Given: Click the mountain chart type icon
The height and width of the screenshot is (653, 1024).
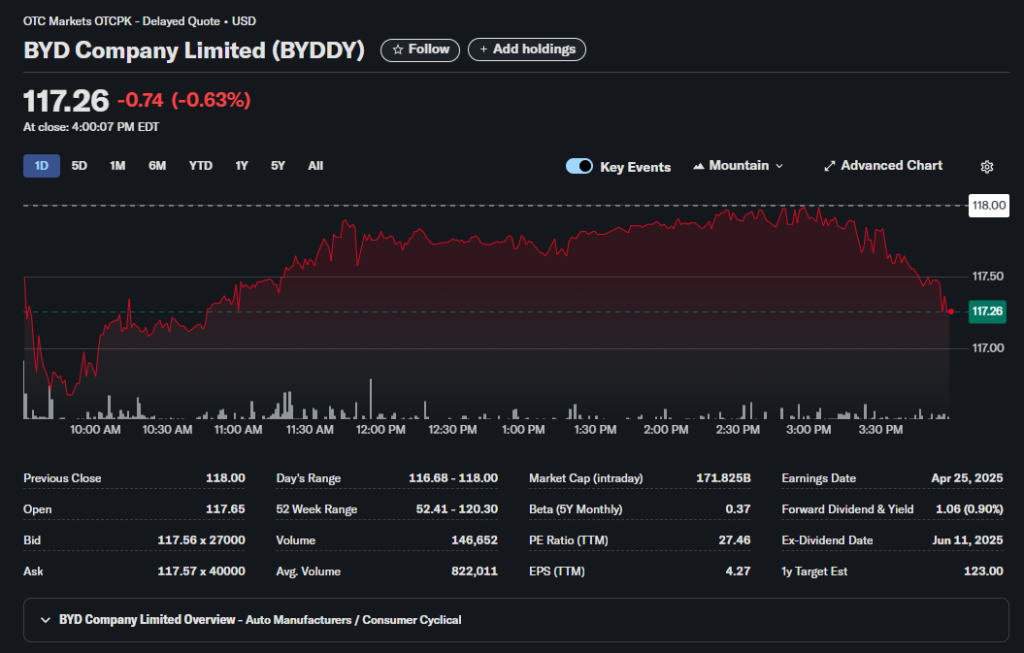Looking at the screenshot, I should [698, 166].
